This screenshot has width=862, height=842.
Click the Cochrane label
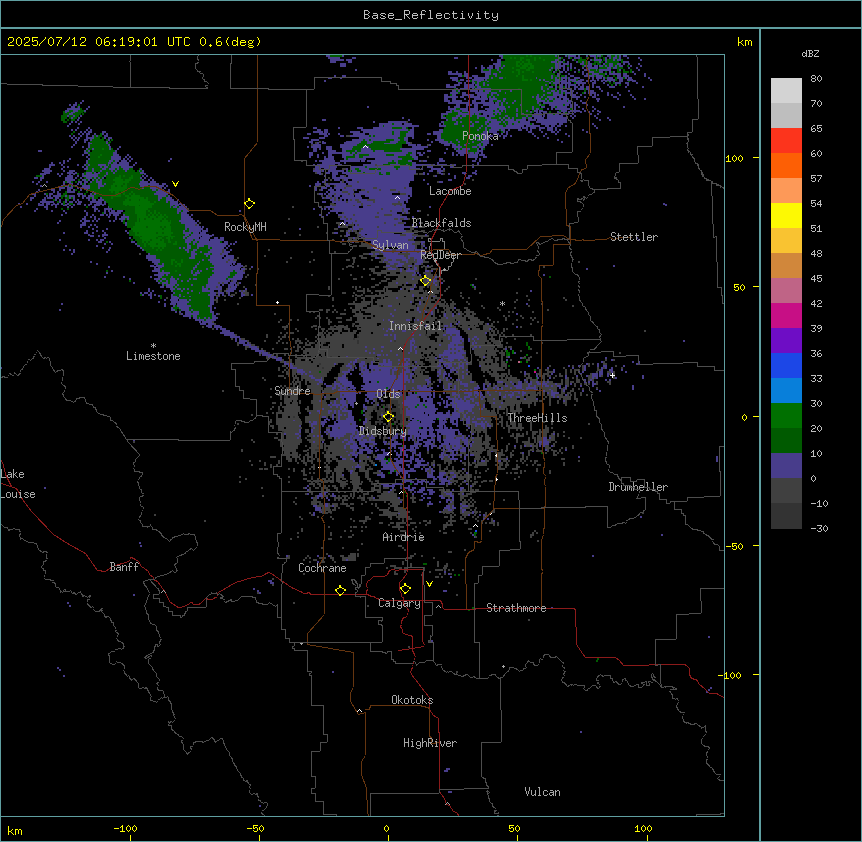pos(322,568)
